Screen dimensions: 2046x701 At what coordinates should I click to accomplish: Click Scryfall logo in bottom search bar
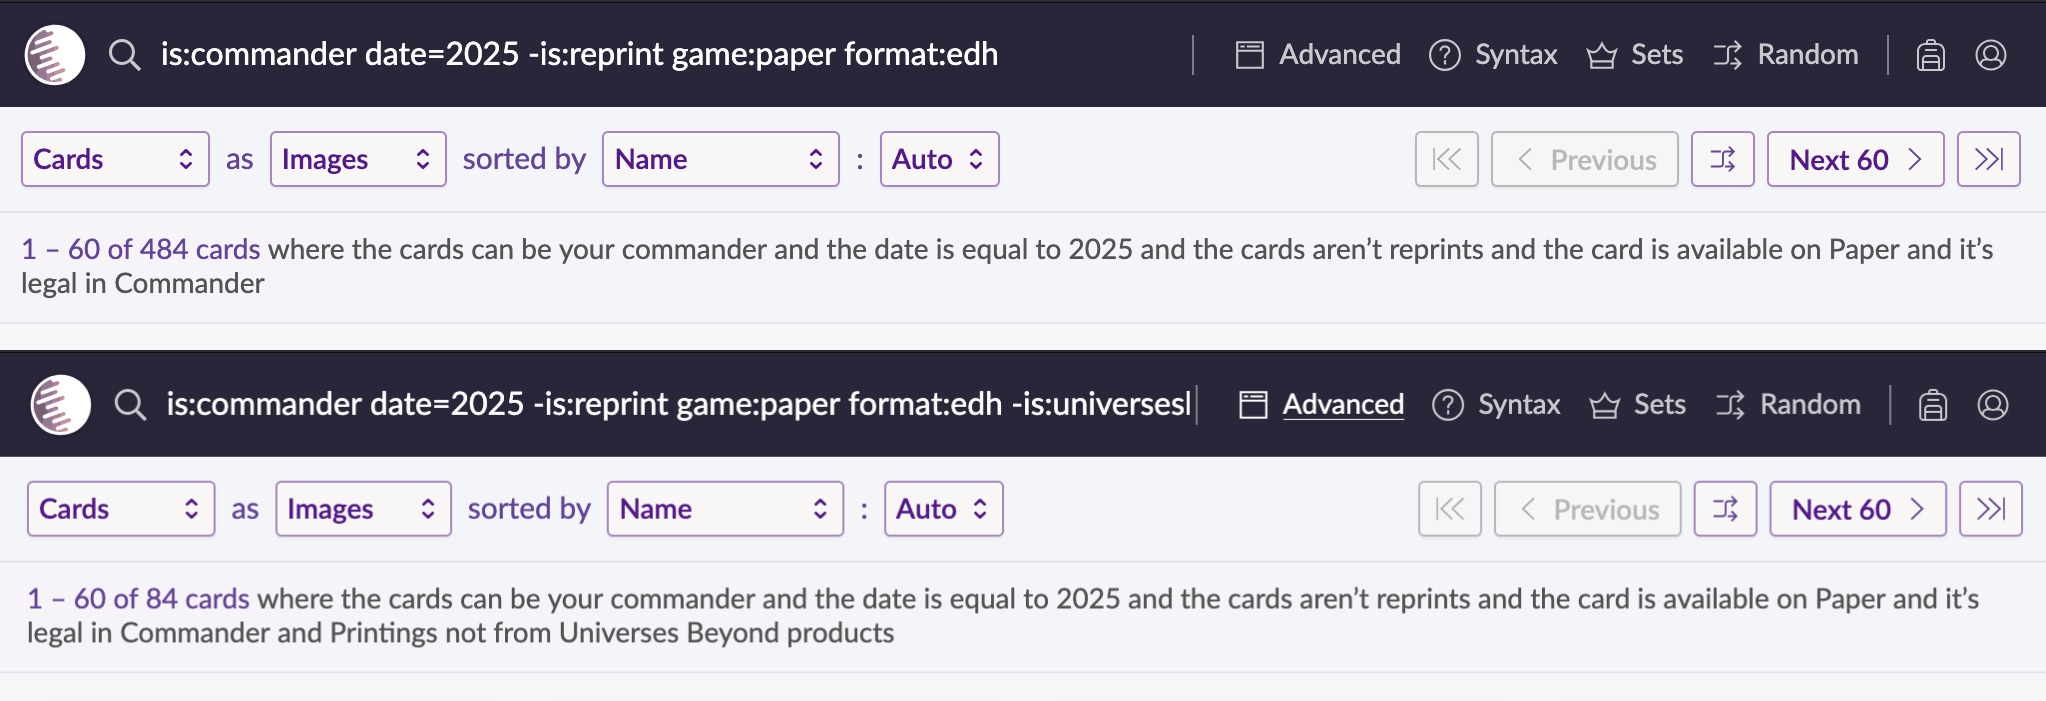point(61,404)
